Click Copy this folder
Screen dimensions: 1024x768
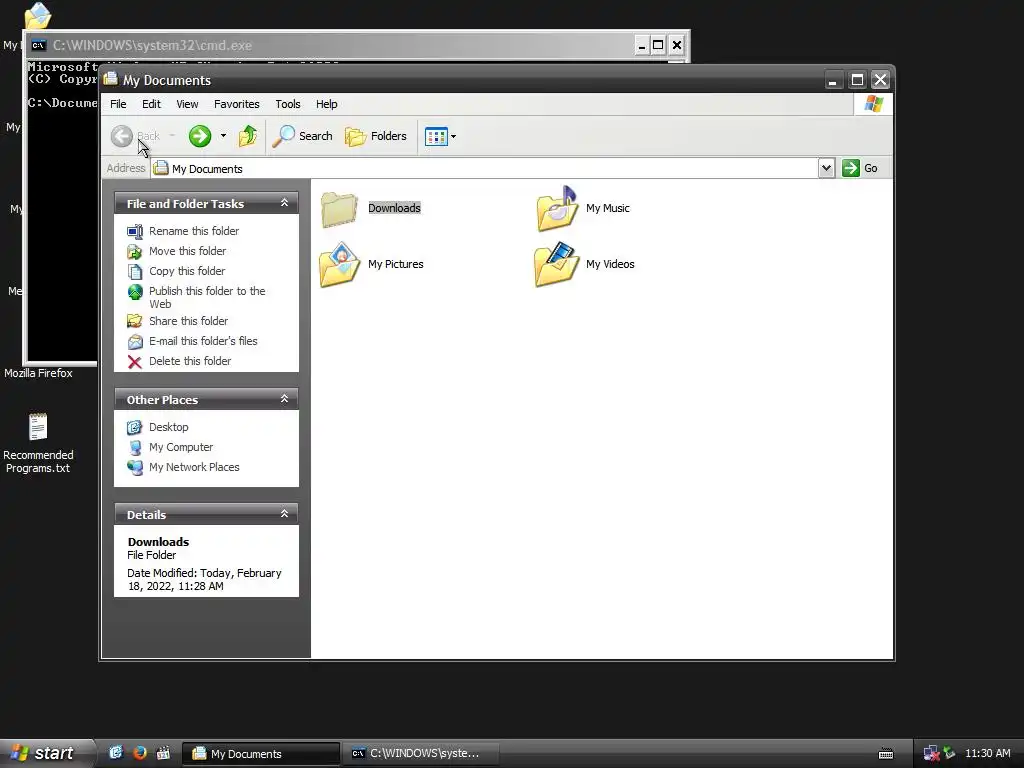coord(187,271)
